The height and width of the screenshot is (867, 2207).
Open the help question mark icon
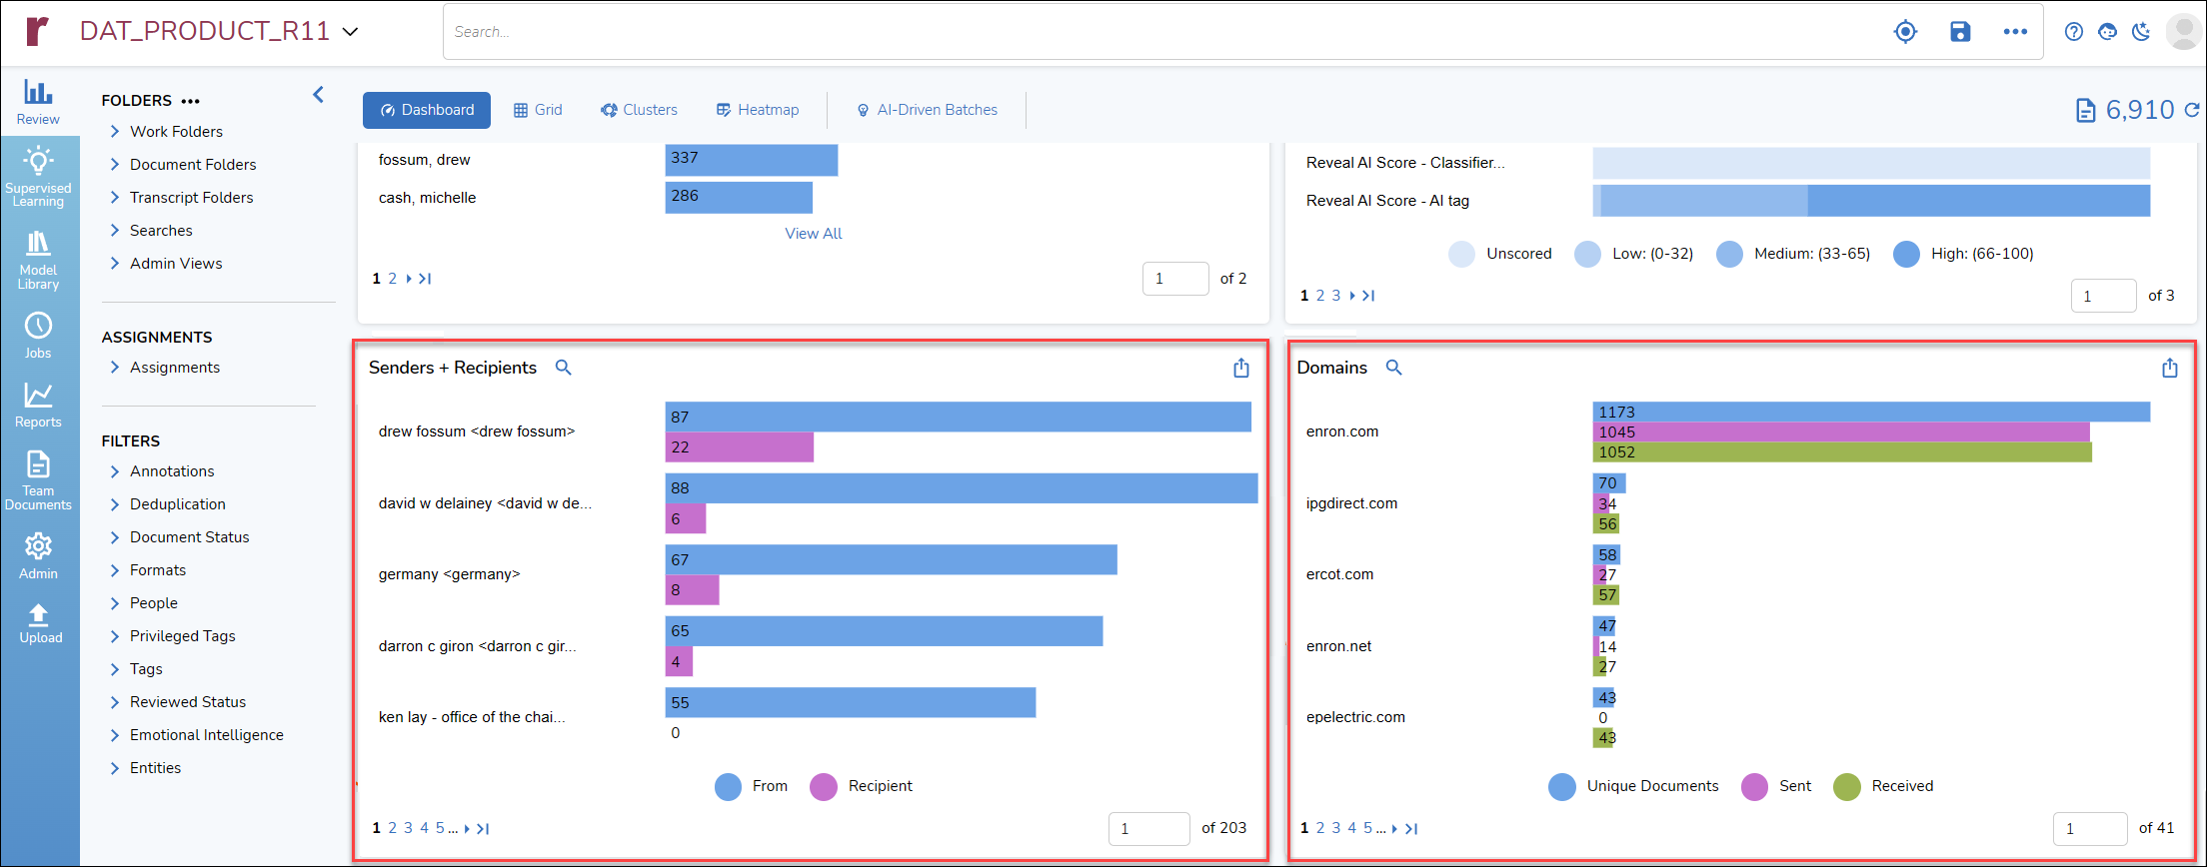(x=2074, y=32)
